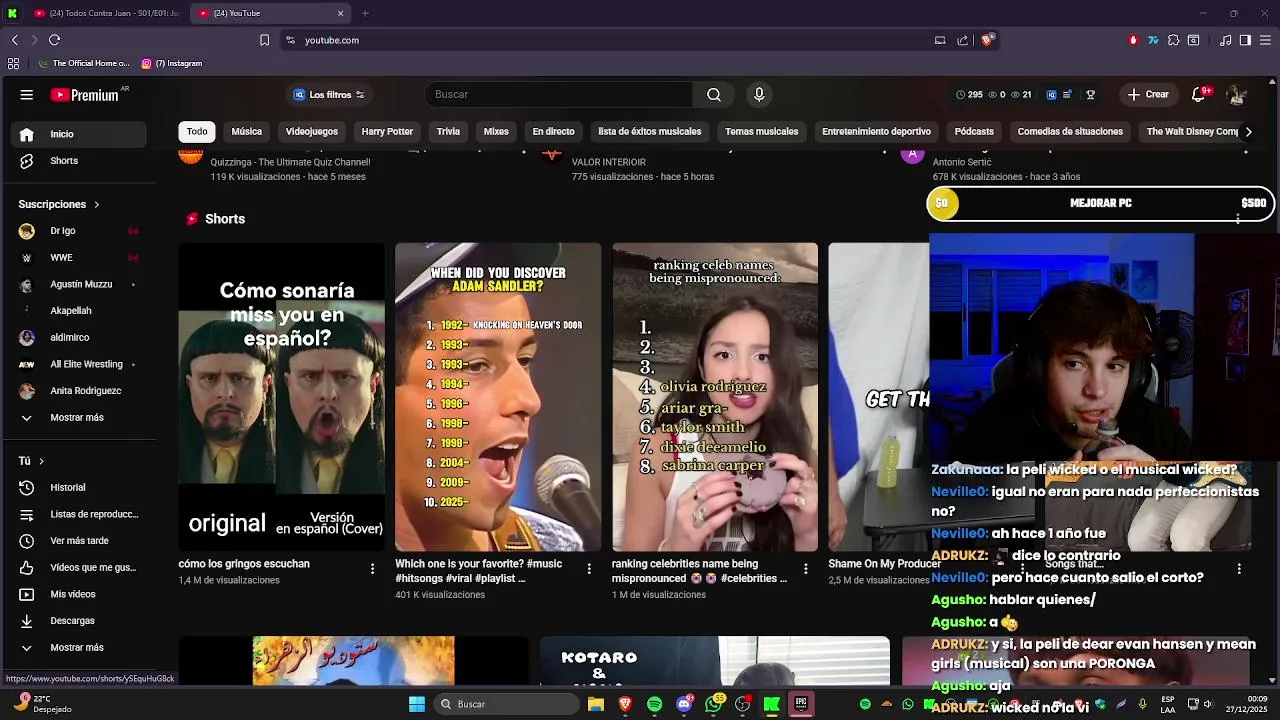1280x720 pixels.
Task: Open 'ranking celeb names' short thumbnail
Action: click(715, 397)
